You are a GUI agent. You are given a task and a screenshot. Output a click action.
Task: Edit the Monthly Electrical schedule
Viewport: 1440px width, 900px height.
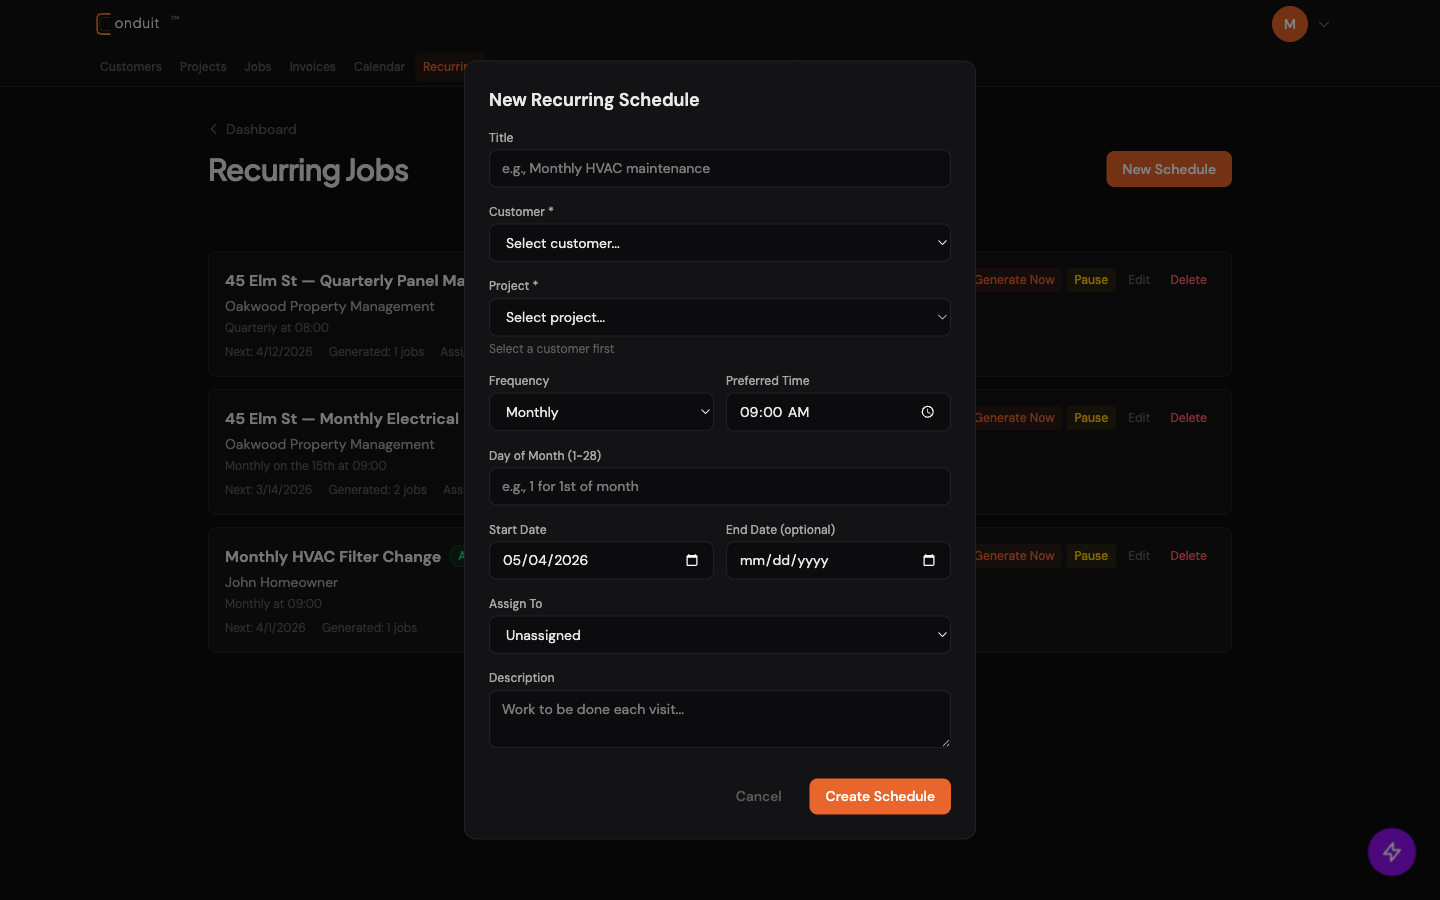1139,418
